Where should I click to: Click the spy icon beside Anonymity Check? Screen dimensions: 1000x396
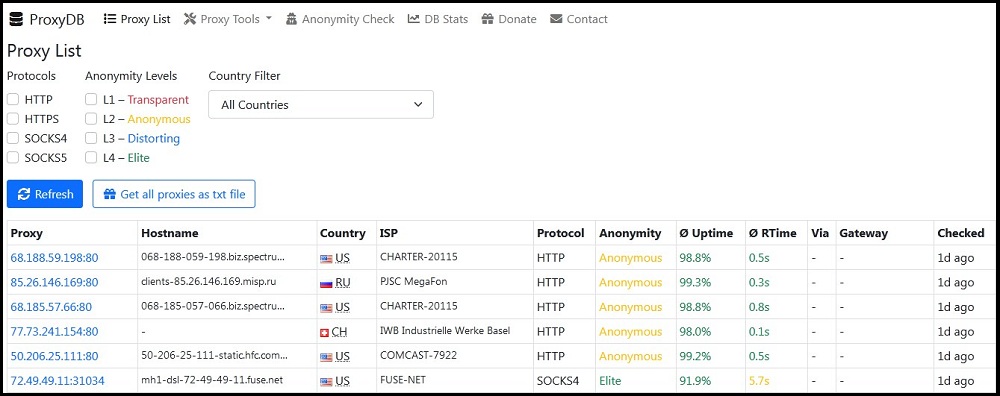pyautogui.click(x=291, y=19)
